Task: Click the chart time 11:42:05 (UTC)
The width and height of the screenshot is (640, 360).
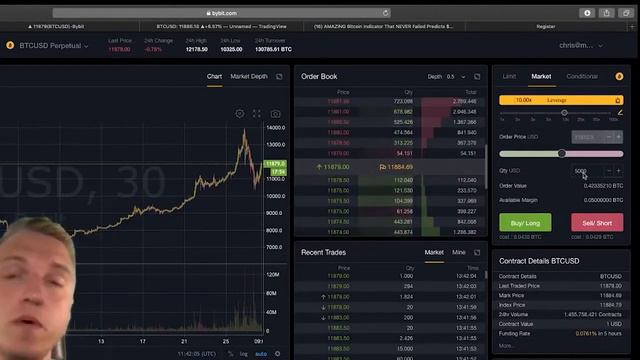Action: [x=196, y=354]
